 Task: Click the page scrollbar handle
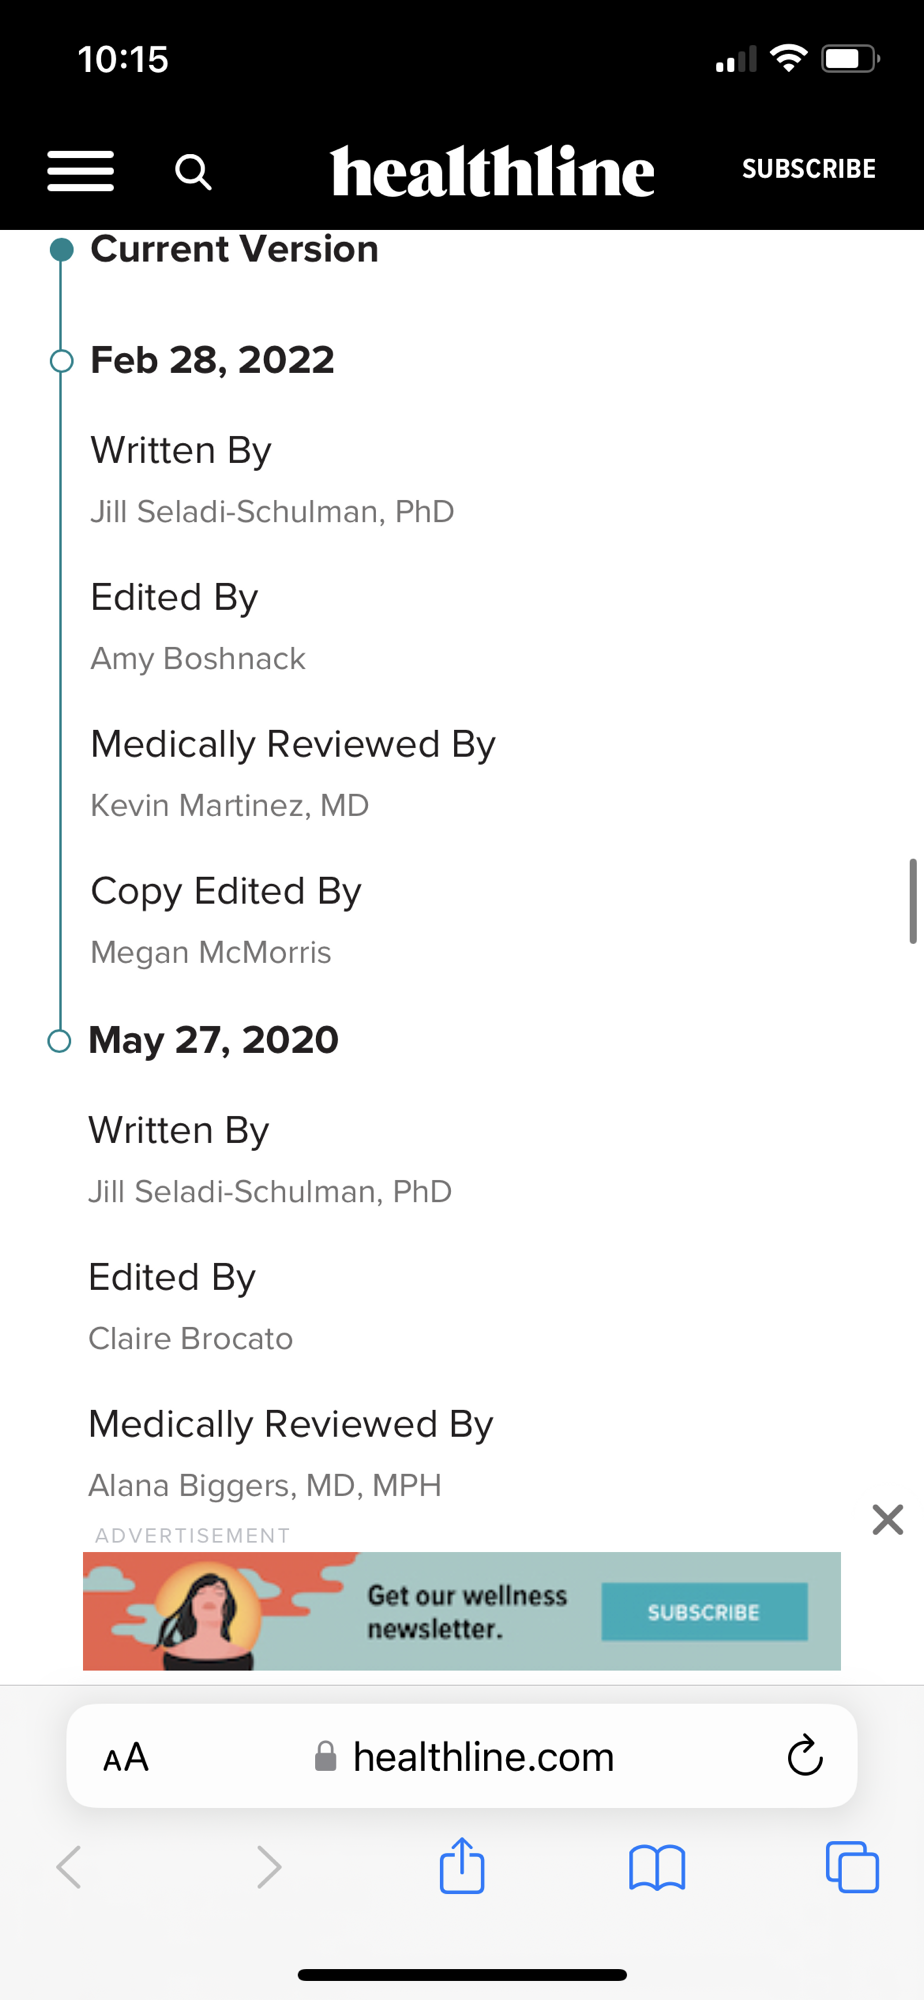(x=912, y=900)
